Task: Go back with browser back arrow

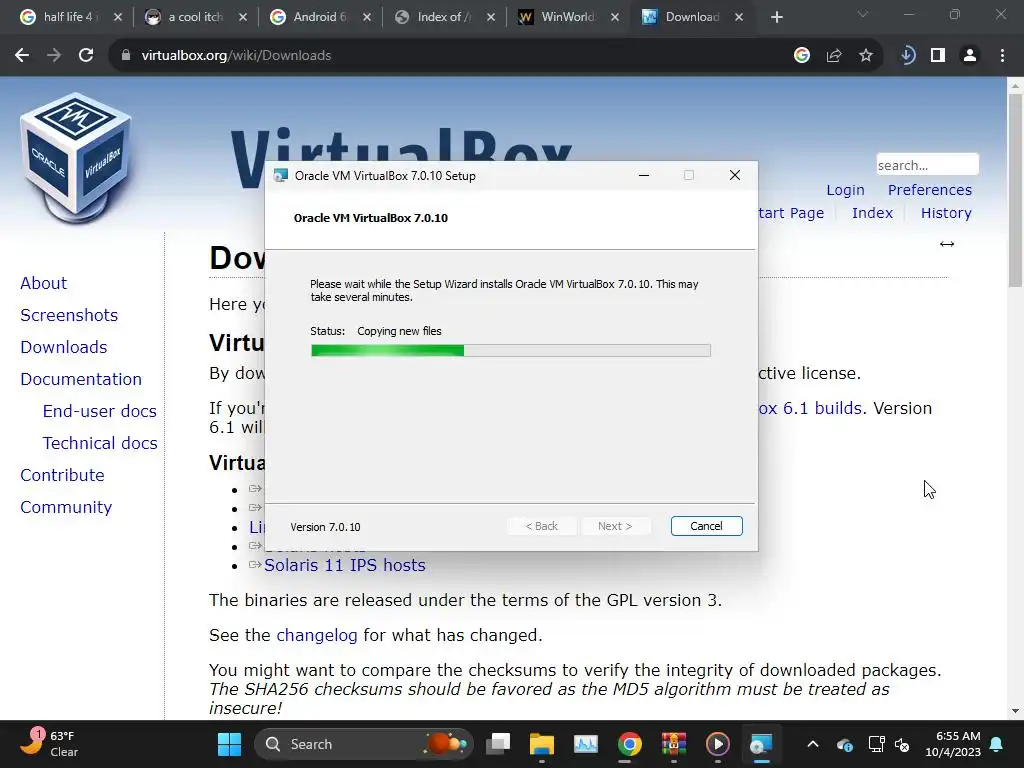Action: click(22, 56)
